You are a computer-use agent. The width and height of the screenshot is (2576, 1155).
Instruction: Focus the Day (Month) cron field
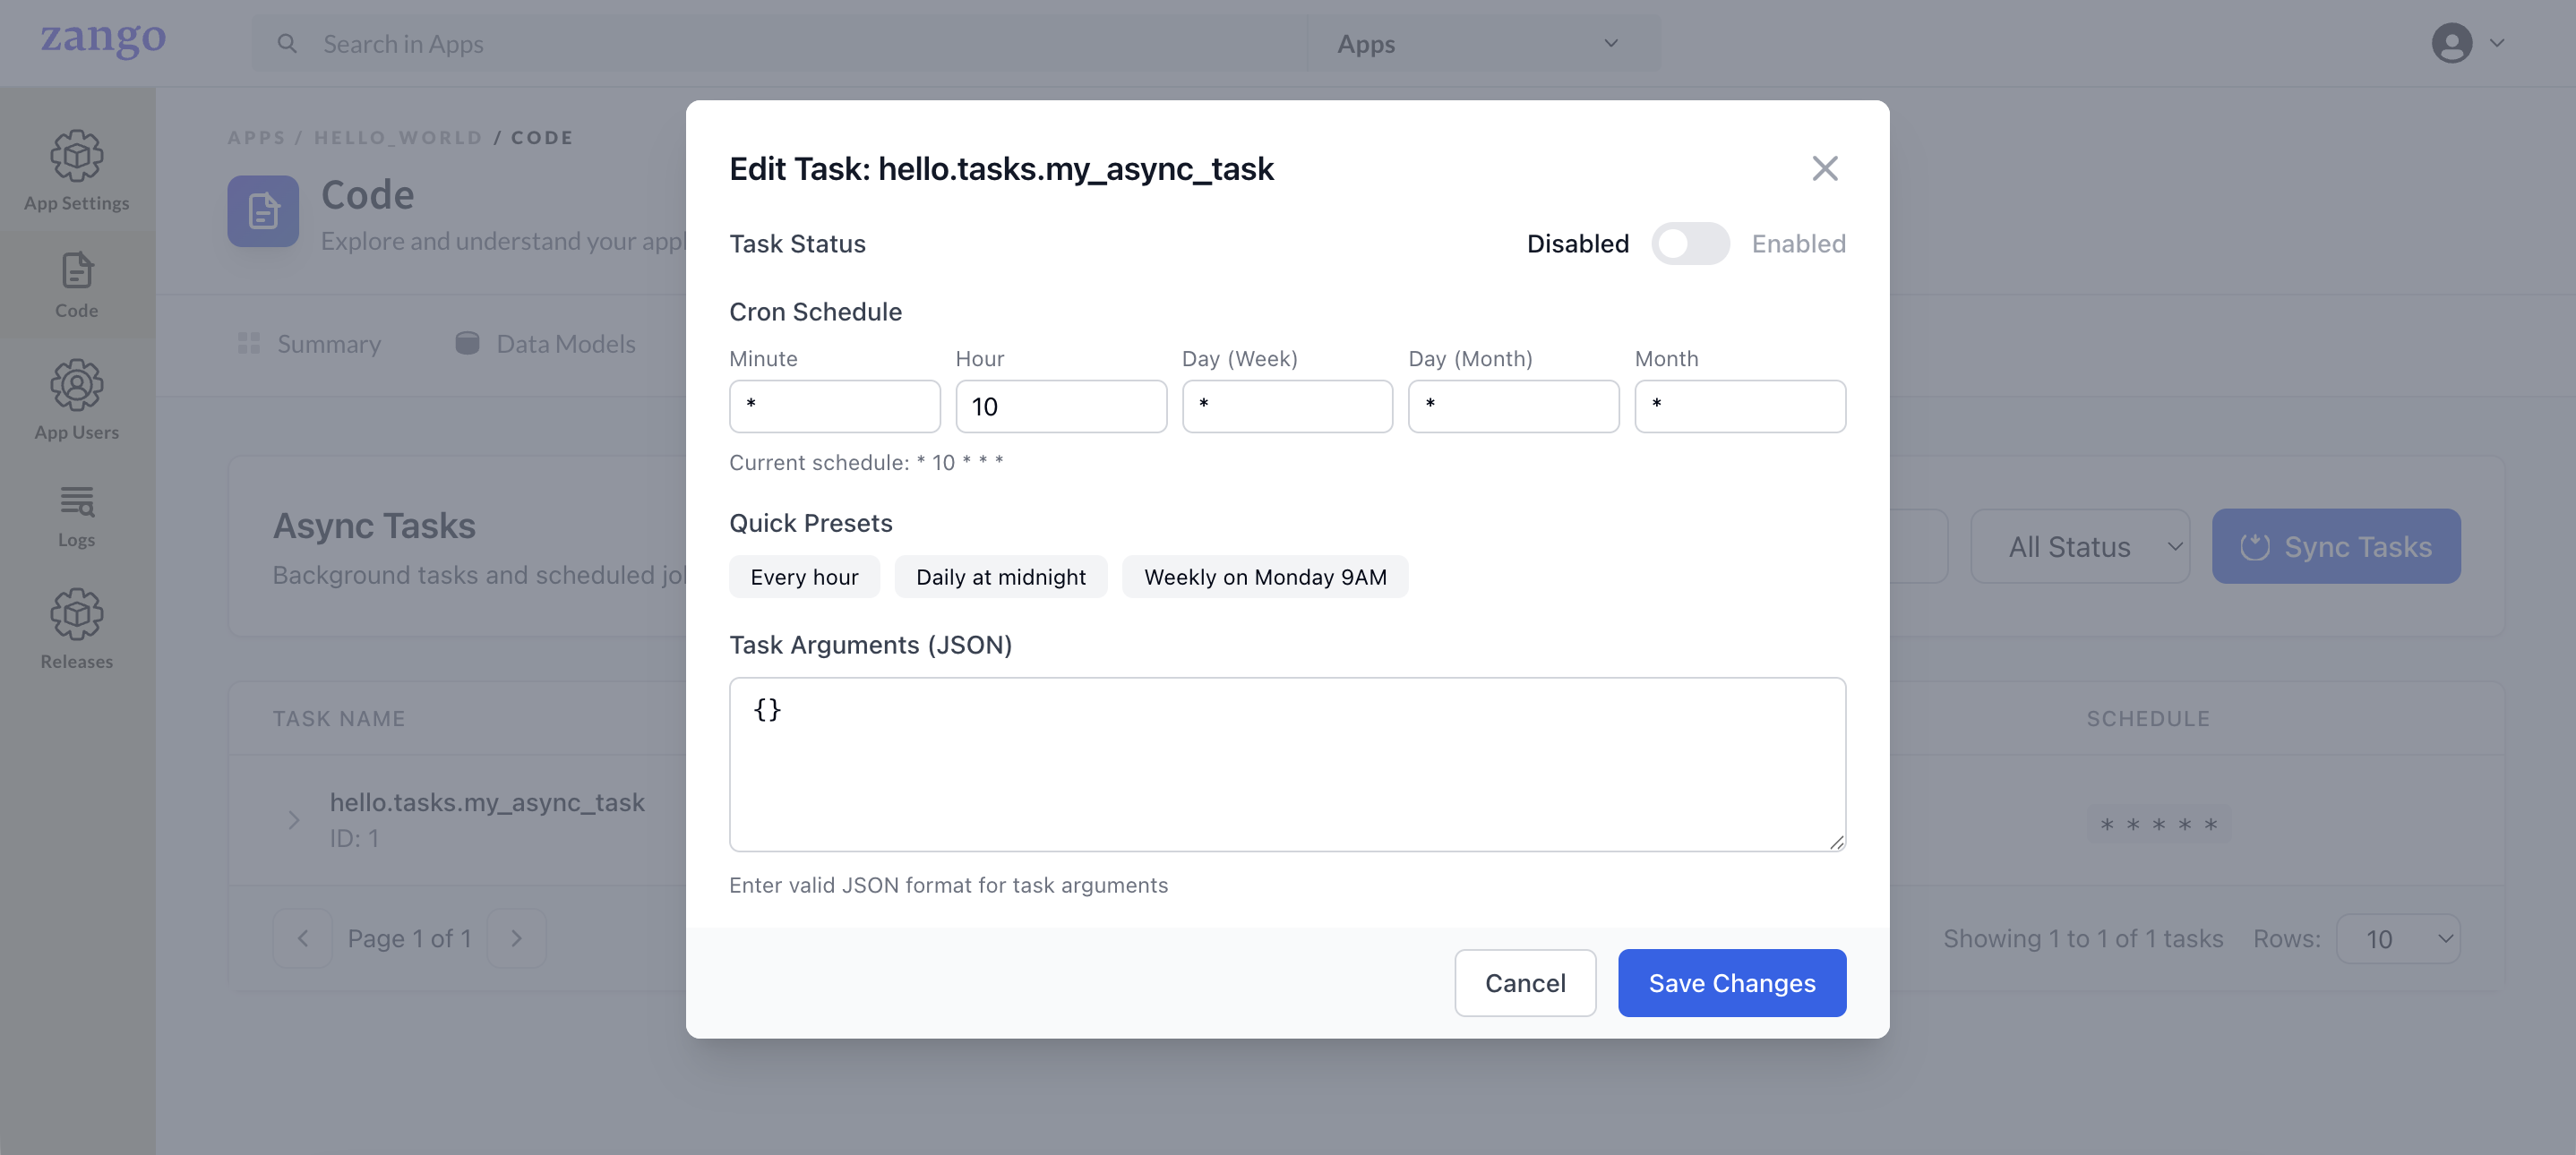pos(1513,406)
